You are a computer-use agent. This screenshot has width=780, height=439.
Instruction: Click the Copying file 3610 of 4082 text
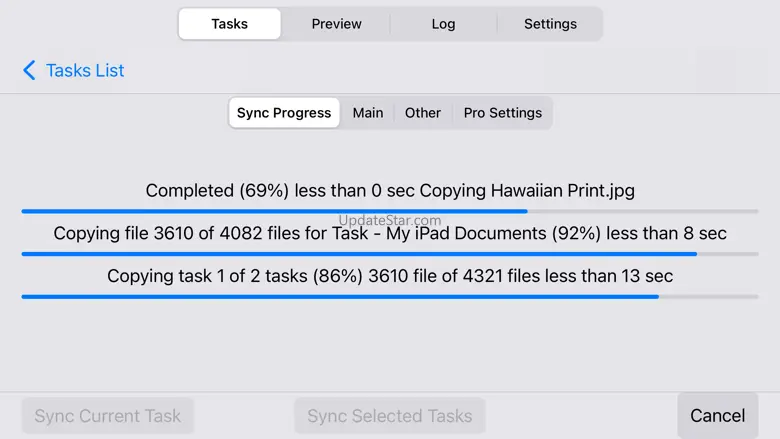pos(390,234)
